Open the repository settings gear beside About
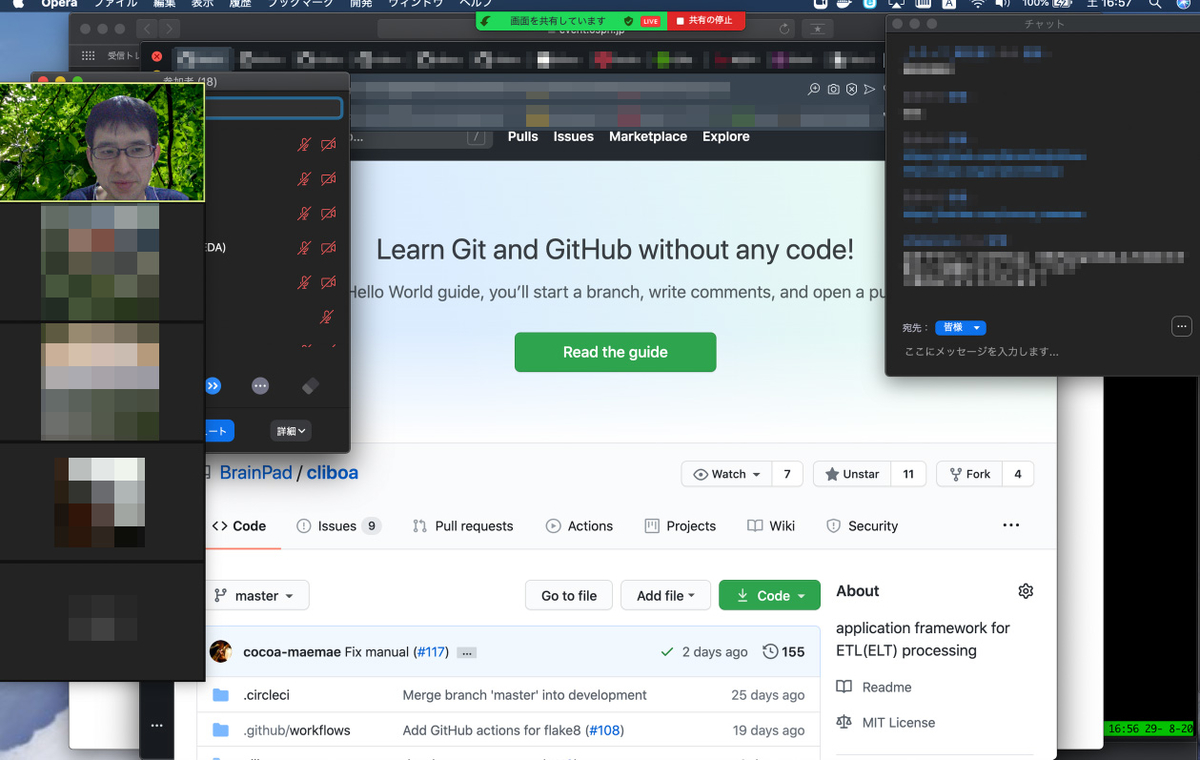The image size is (1200, 760). [x=1025, y=591]
